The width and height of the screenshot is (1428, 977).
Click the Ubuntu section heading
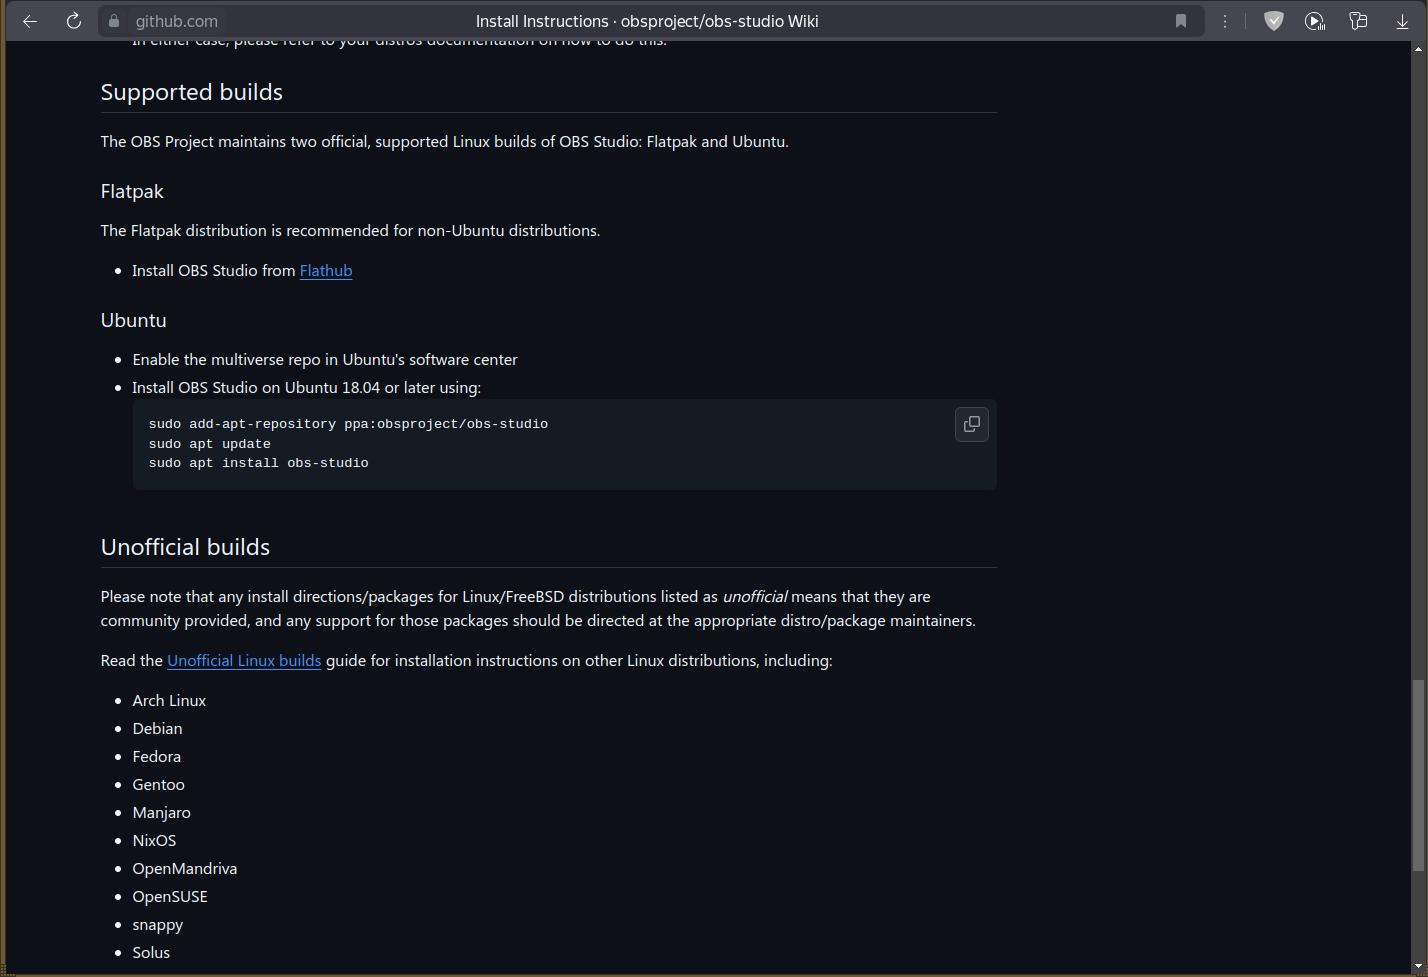[133, 320]
